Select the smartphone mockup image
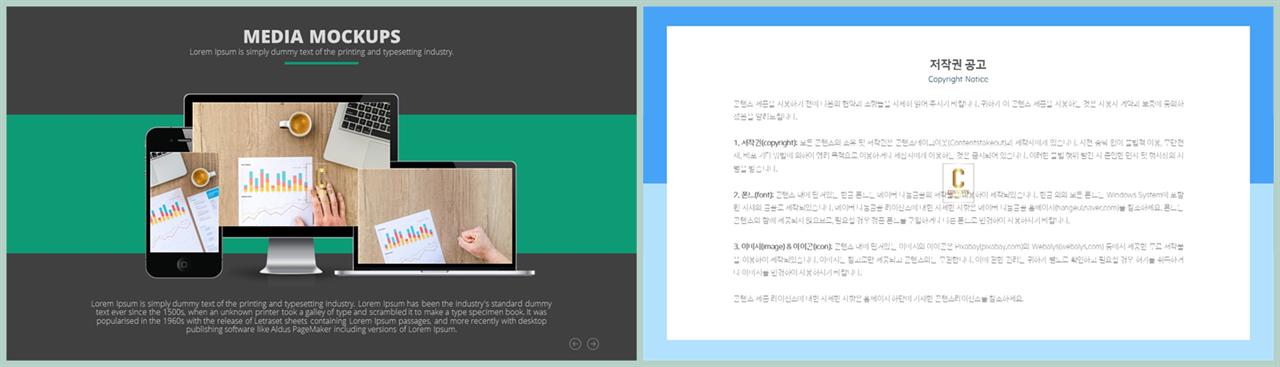Viewport: 1280px width, 367px height. pyautogui.click(x=183, y=202)
